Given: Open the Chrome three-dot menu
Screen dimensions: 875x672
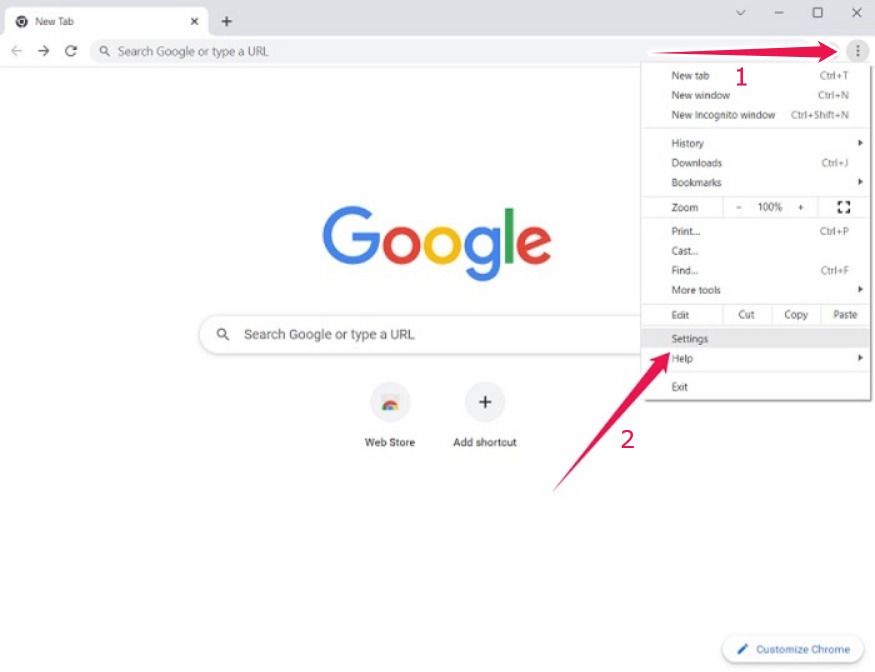Looking at the screenshot, I should pyautogui.click(x=858, y=50).
